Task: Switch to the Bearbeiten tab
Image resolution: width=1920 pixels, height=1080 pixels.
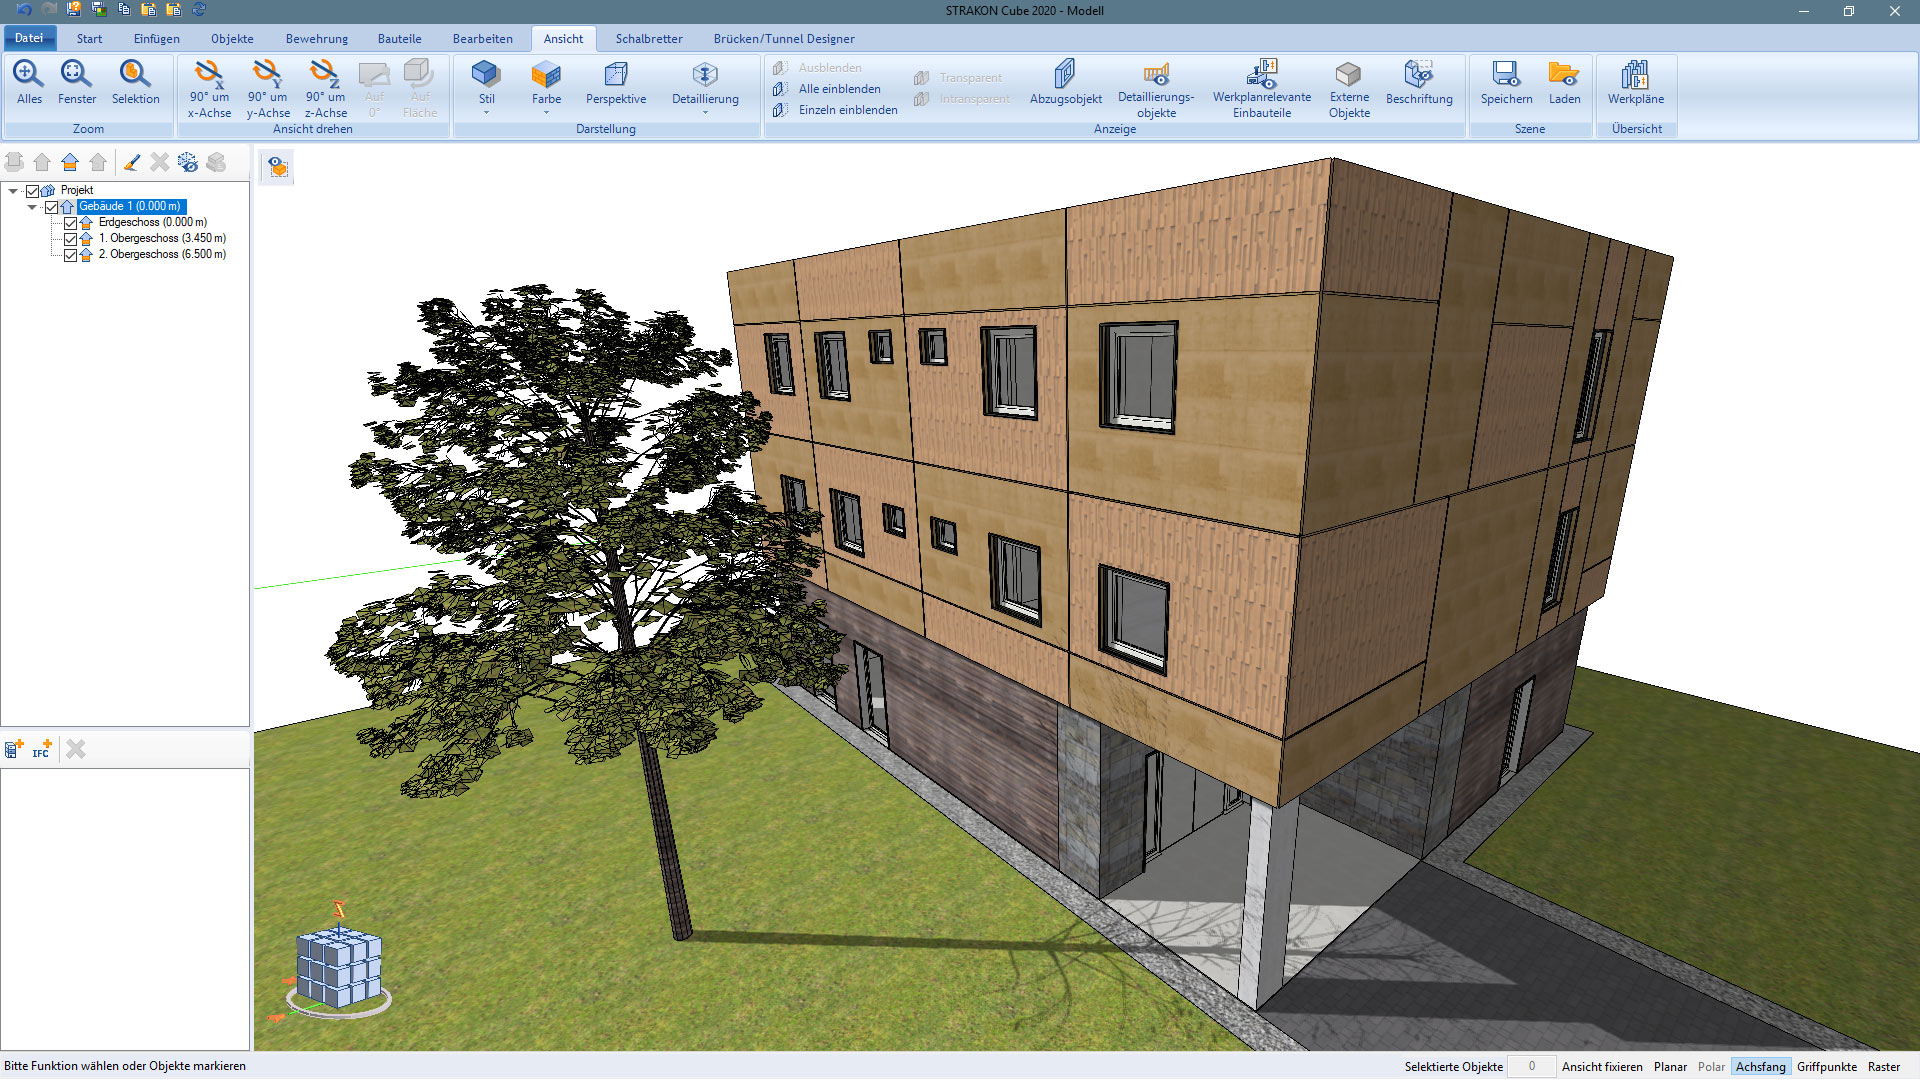Action: pyautogui.click(x=482, y=39)
